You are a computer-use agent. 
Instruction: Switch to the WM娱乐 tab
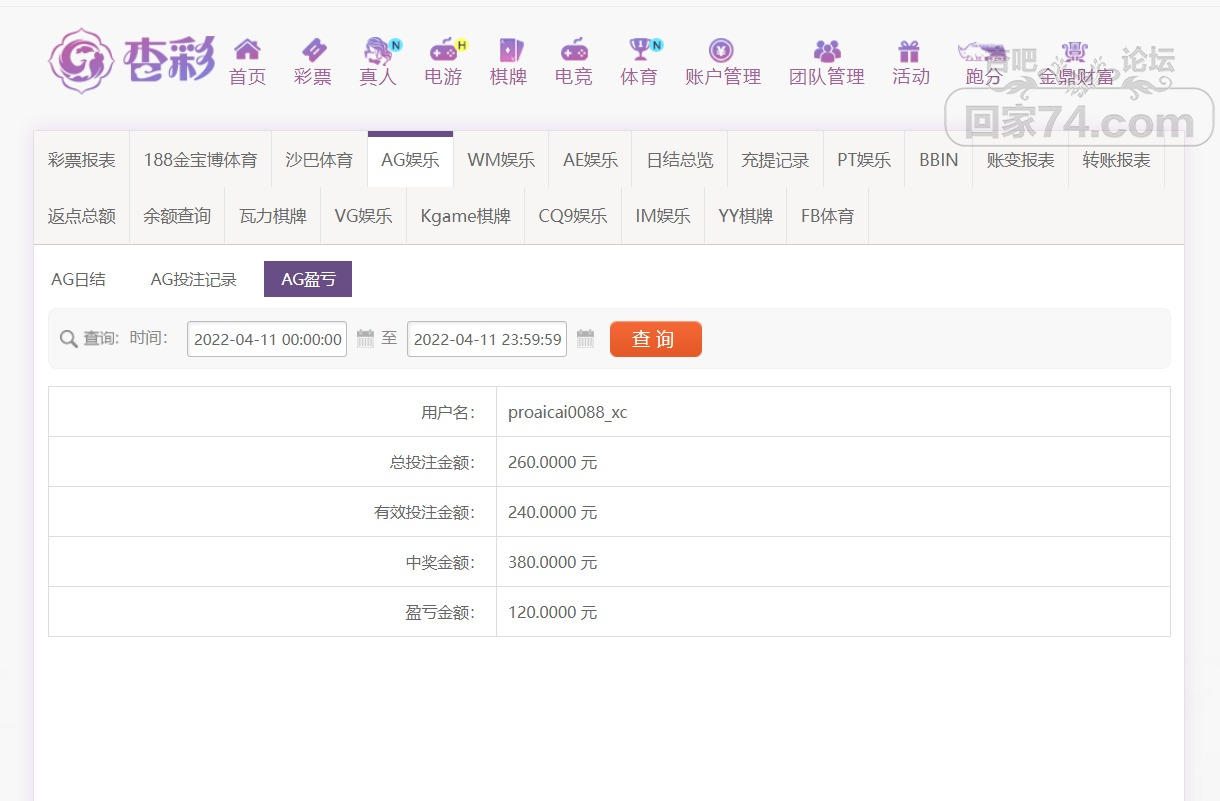tap(501, 160)
